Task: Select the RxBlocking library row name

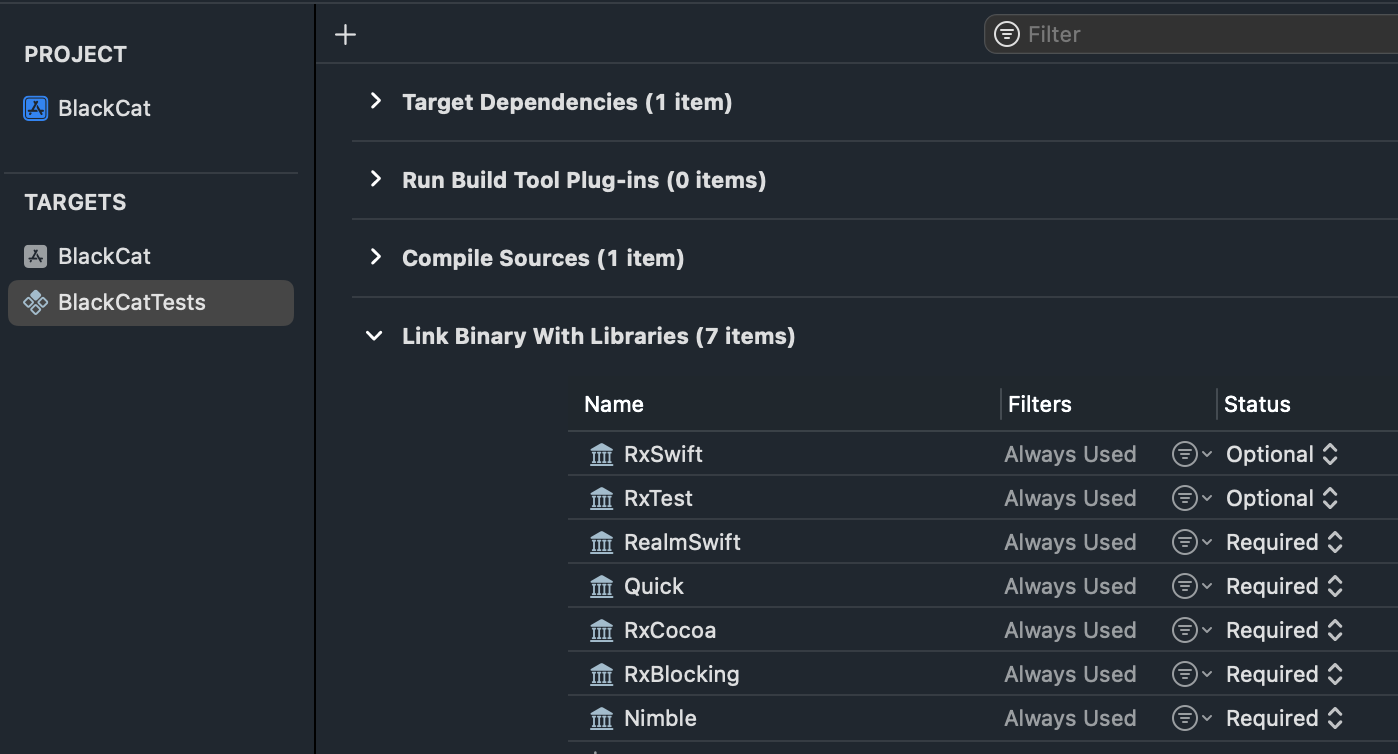Action: coord(682,675)
